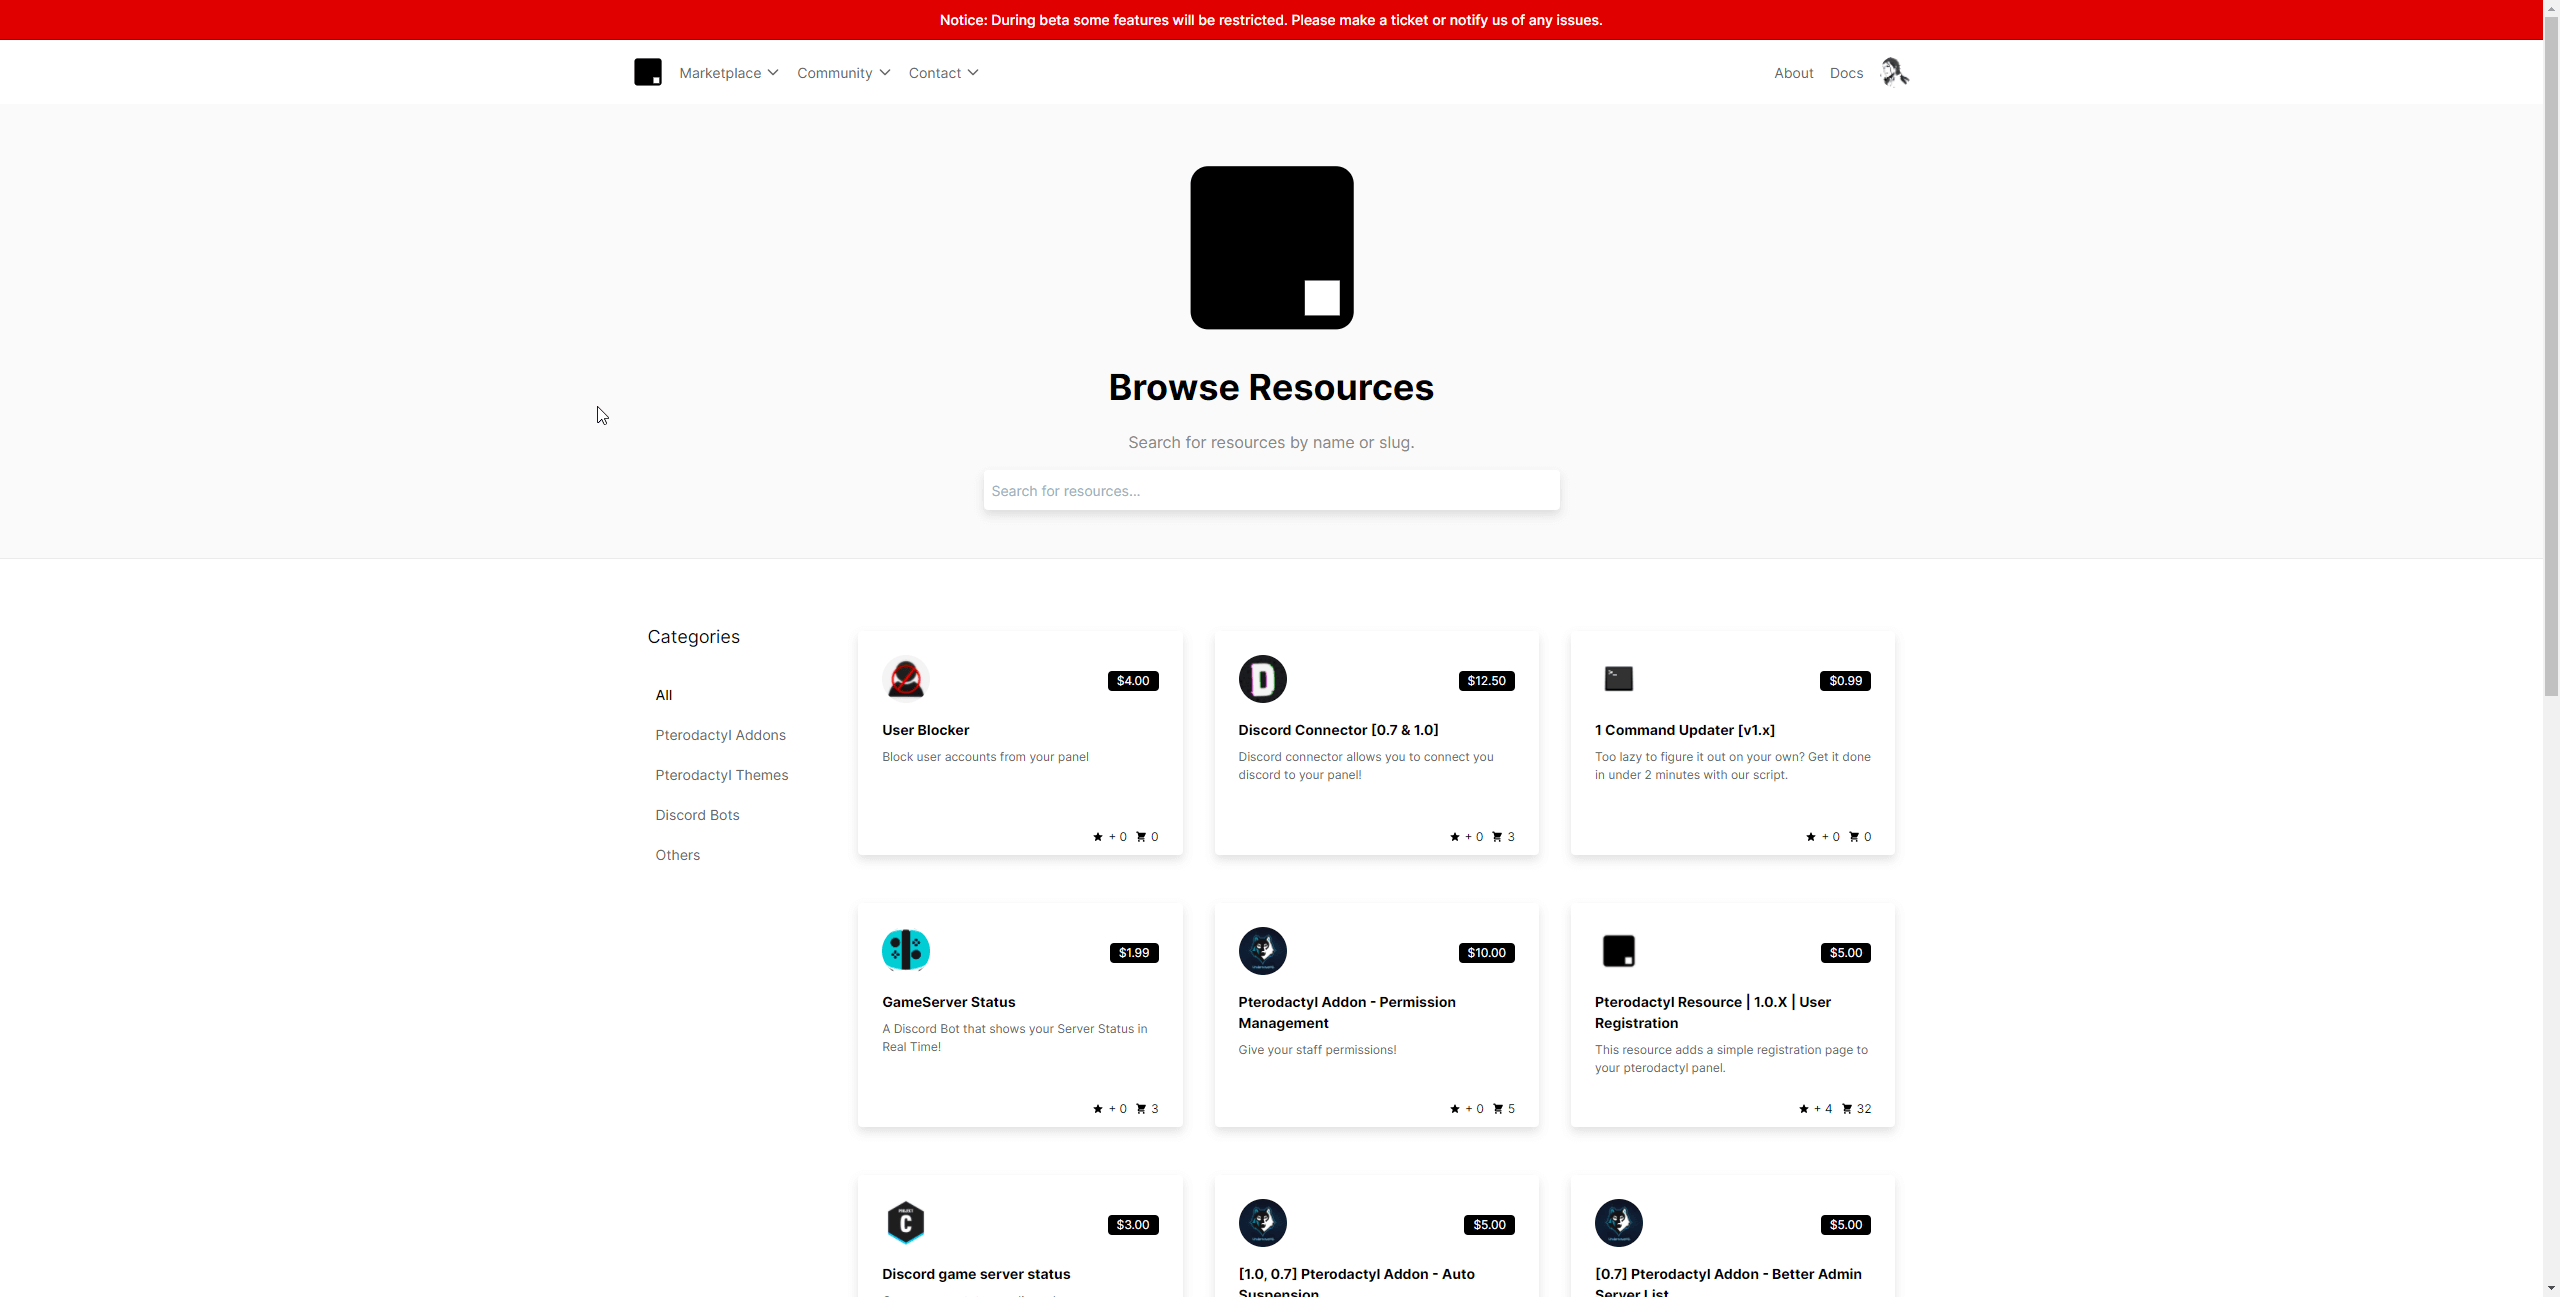Click the User Registration resource icon
Viewport: 2560px width, 1297px height.
[1618, 951]
